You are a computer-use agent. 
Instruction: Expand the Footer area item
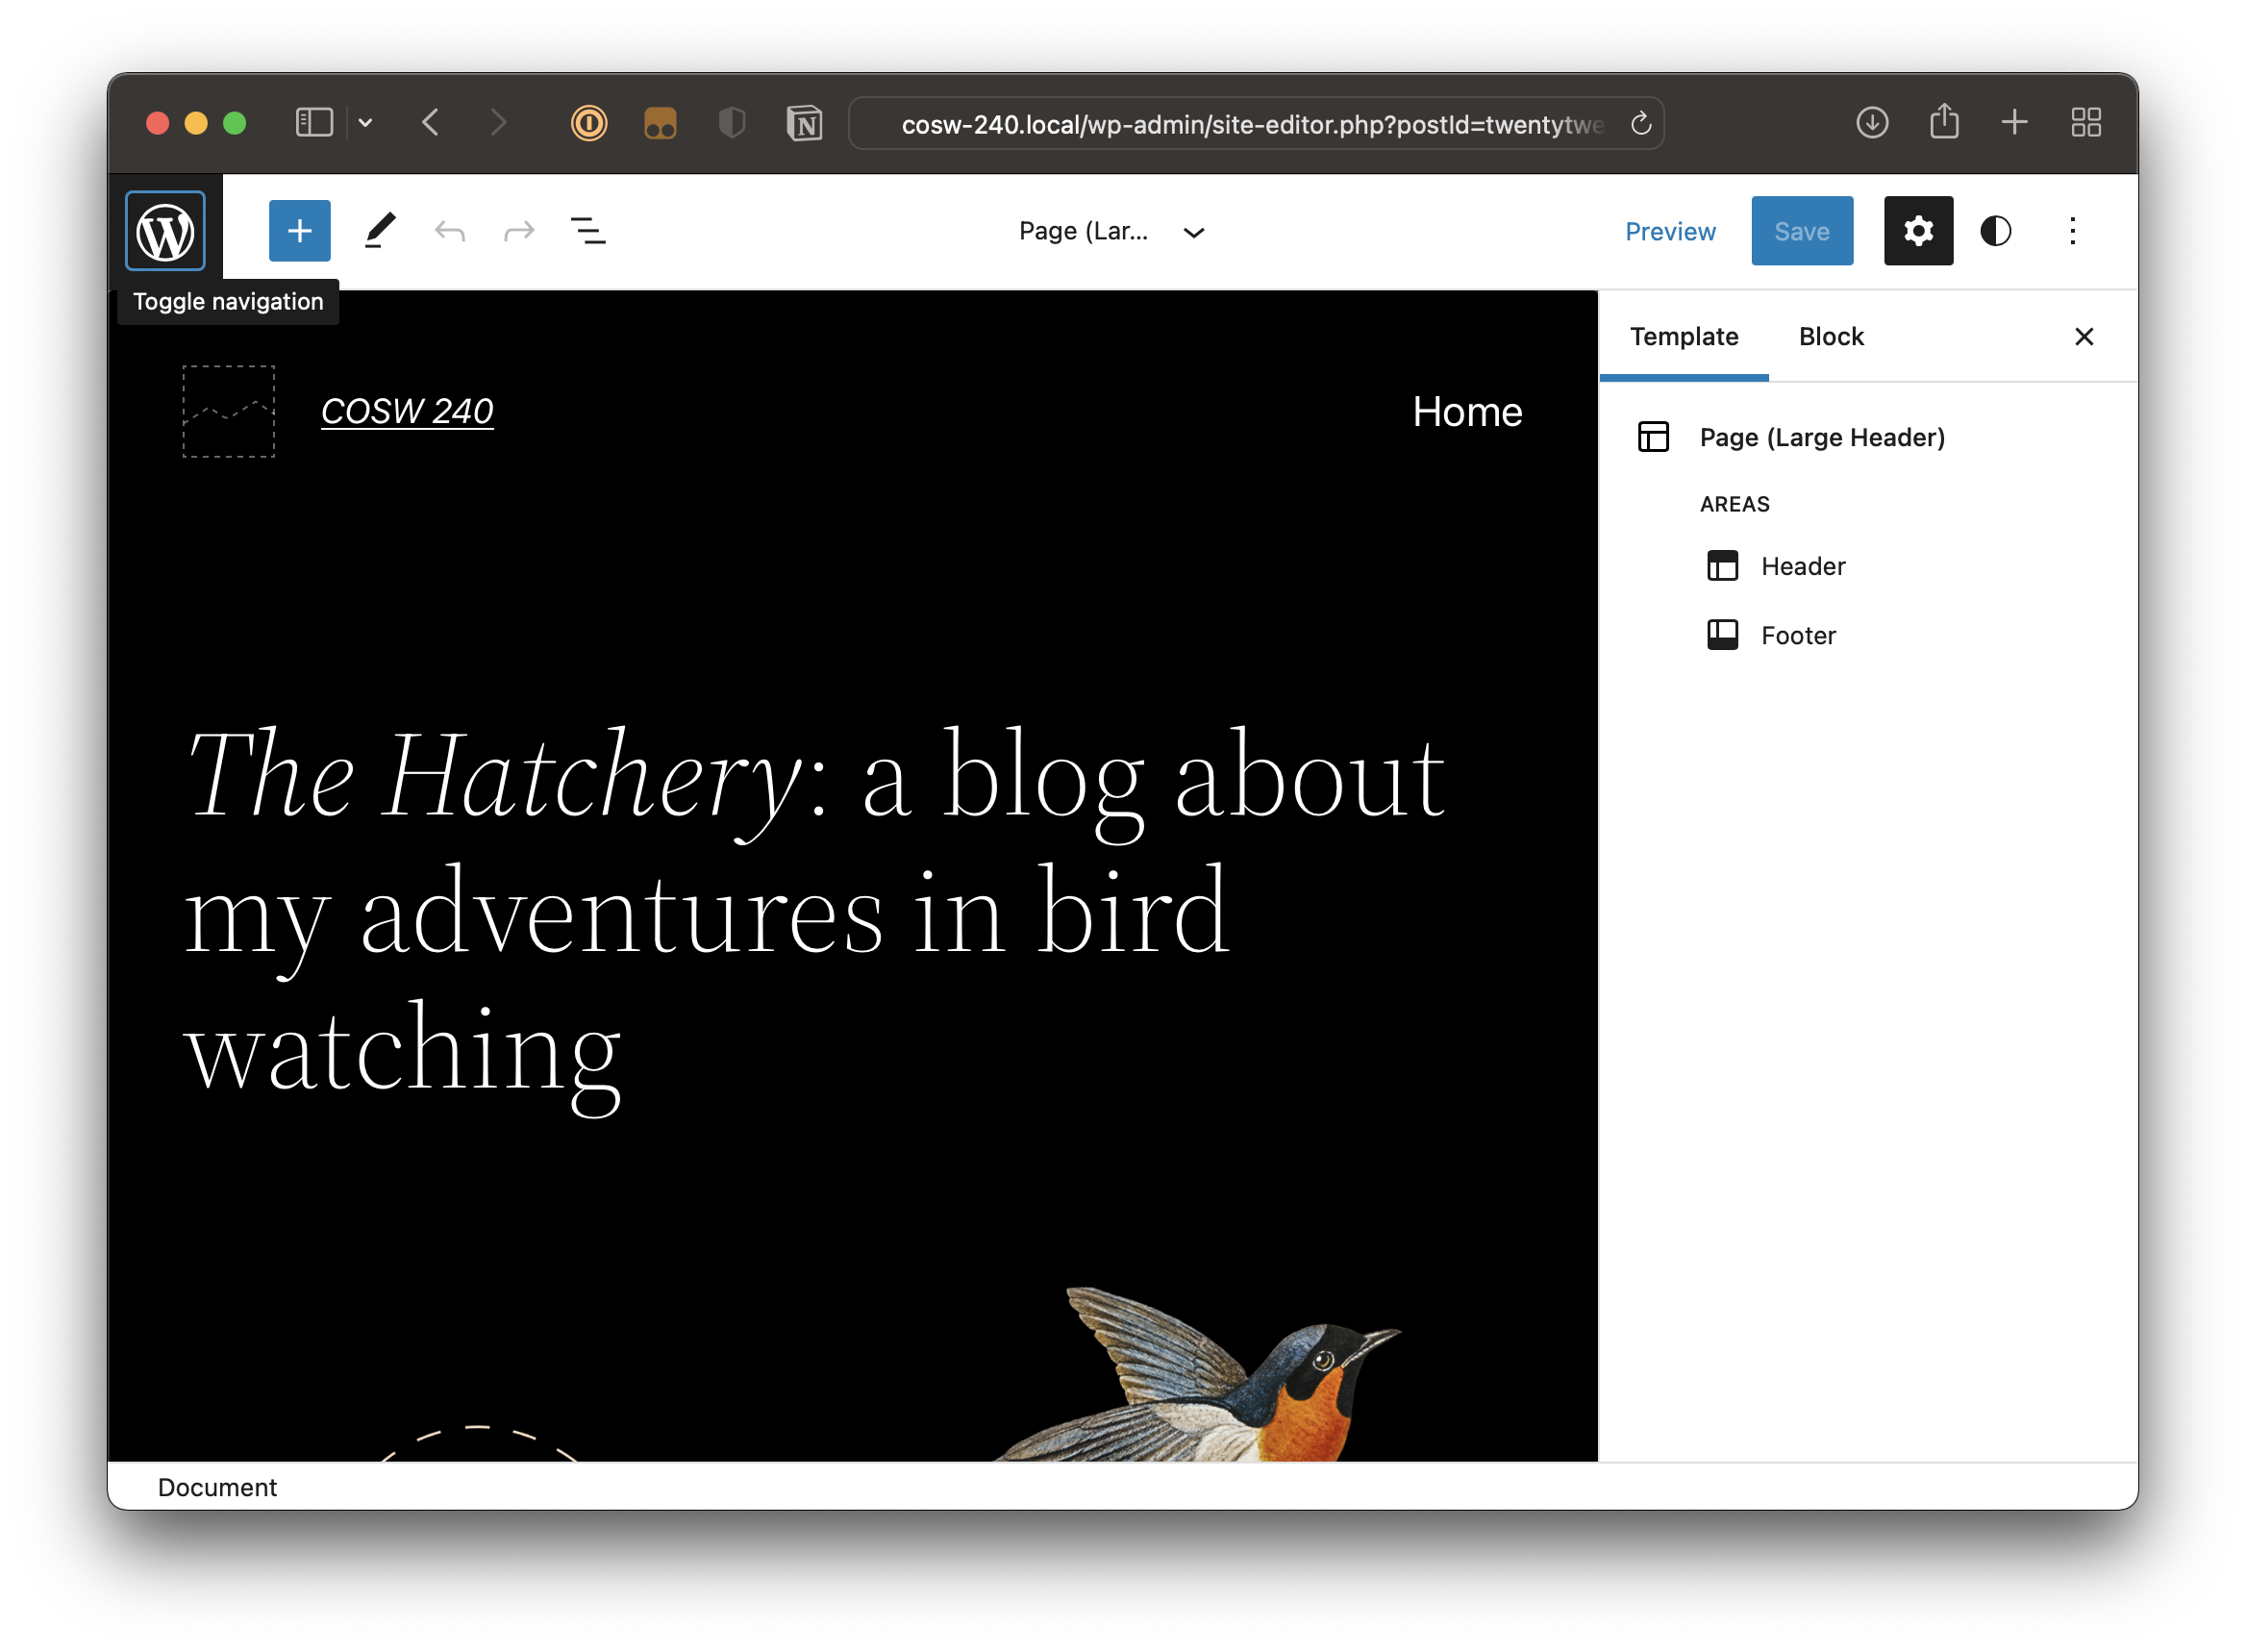coord(1798,634)
